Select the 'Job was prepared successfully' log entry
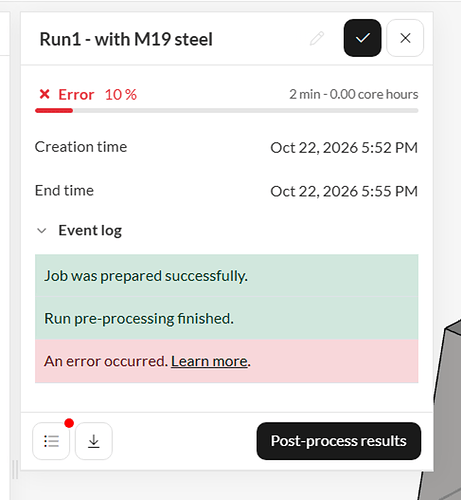Screen dimensions: 461x500 tap(227, 276)
